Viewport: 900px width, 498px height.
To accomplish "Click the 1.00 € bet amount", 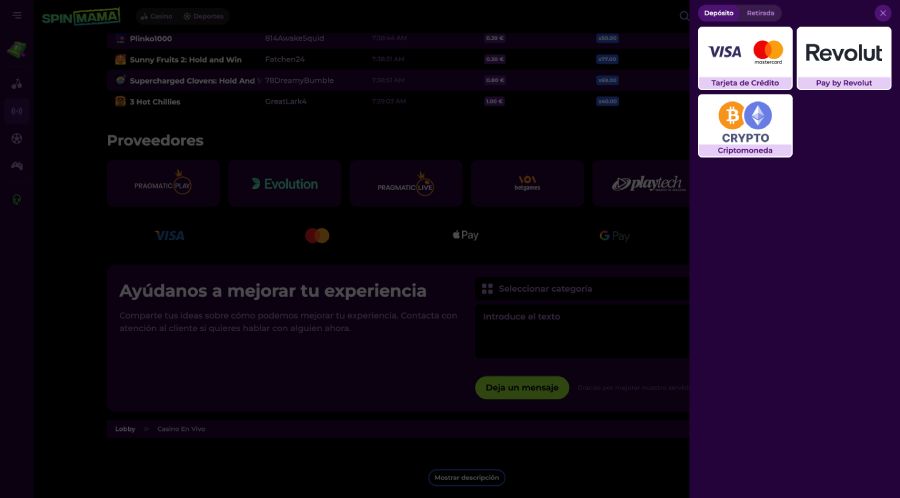I will [x=494, y=102].
